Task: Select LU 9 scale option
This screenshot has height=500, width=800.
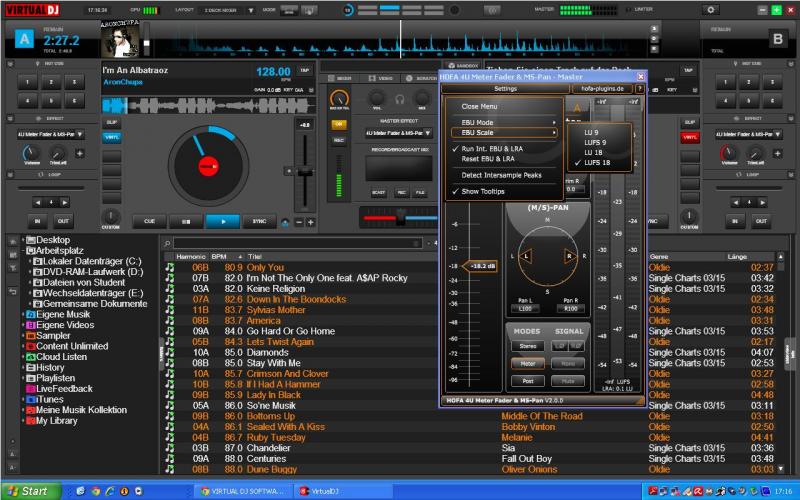Action: [591, 132]
